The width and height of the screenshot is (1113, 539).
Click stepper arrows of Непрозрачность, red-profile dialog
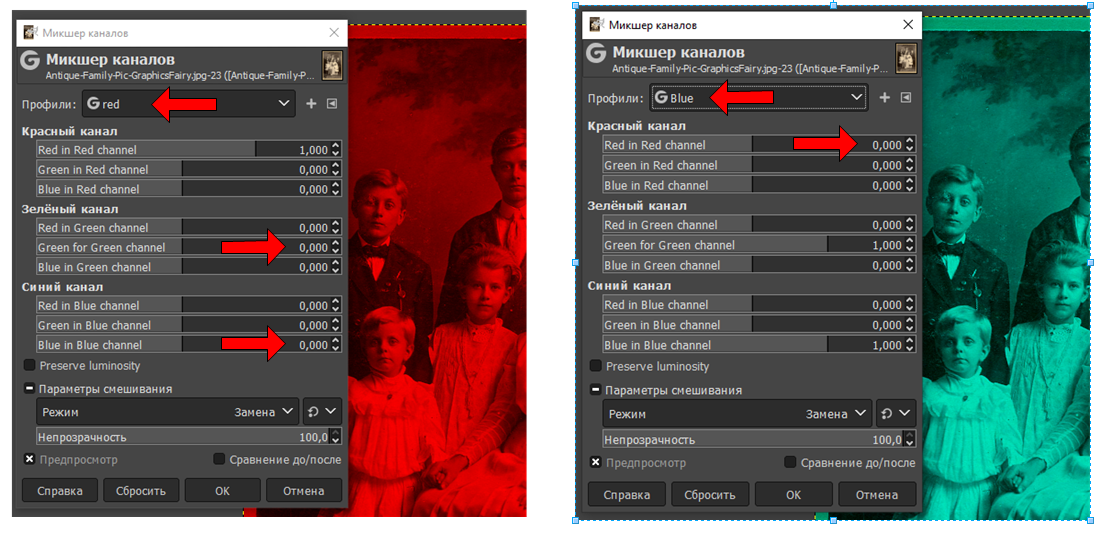(336, 437)
